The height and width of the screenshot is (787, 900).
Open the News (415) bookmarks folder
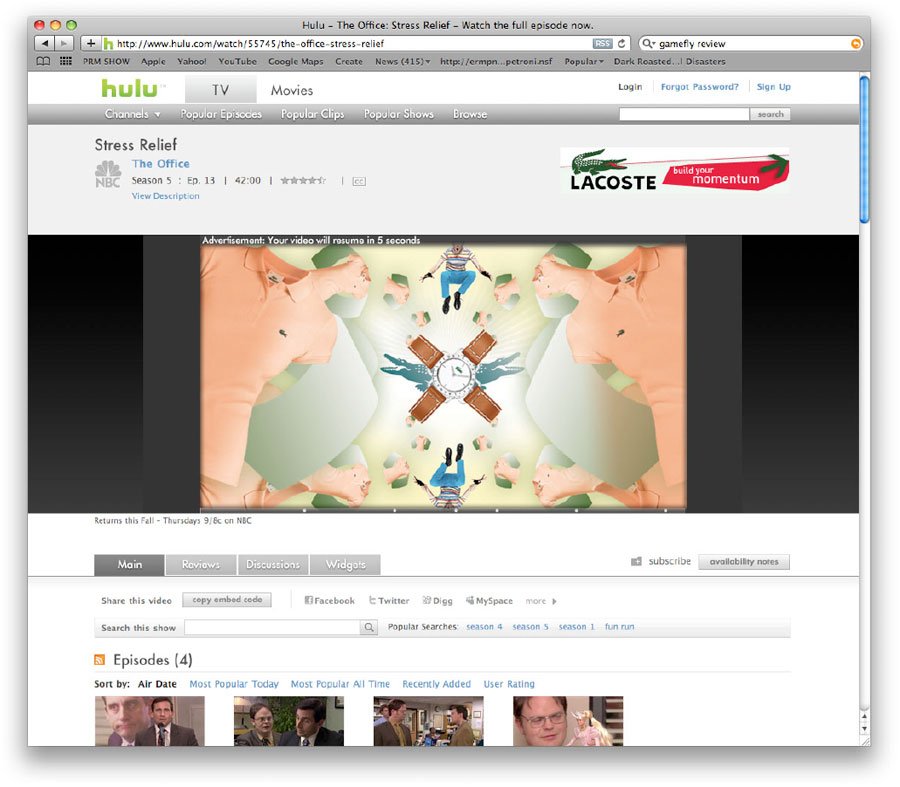402,61
